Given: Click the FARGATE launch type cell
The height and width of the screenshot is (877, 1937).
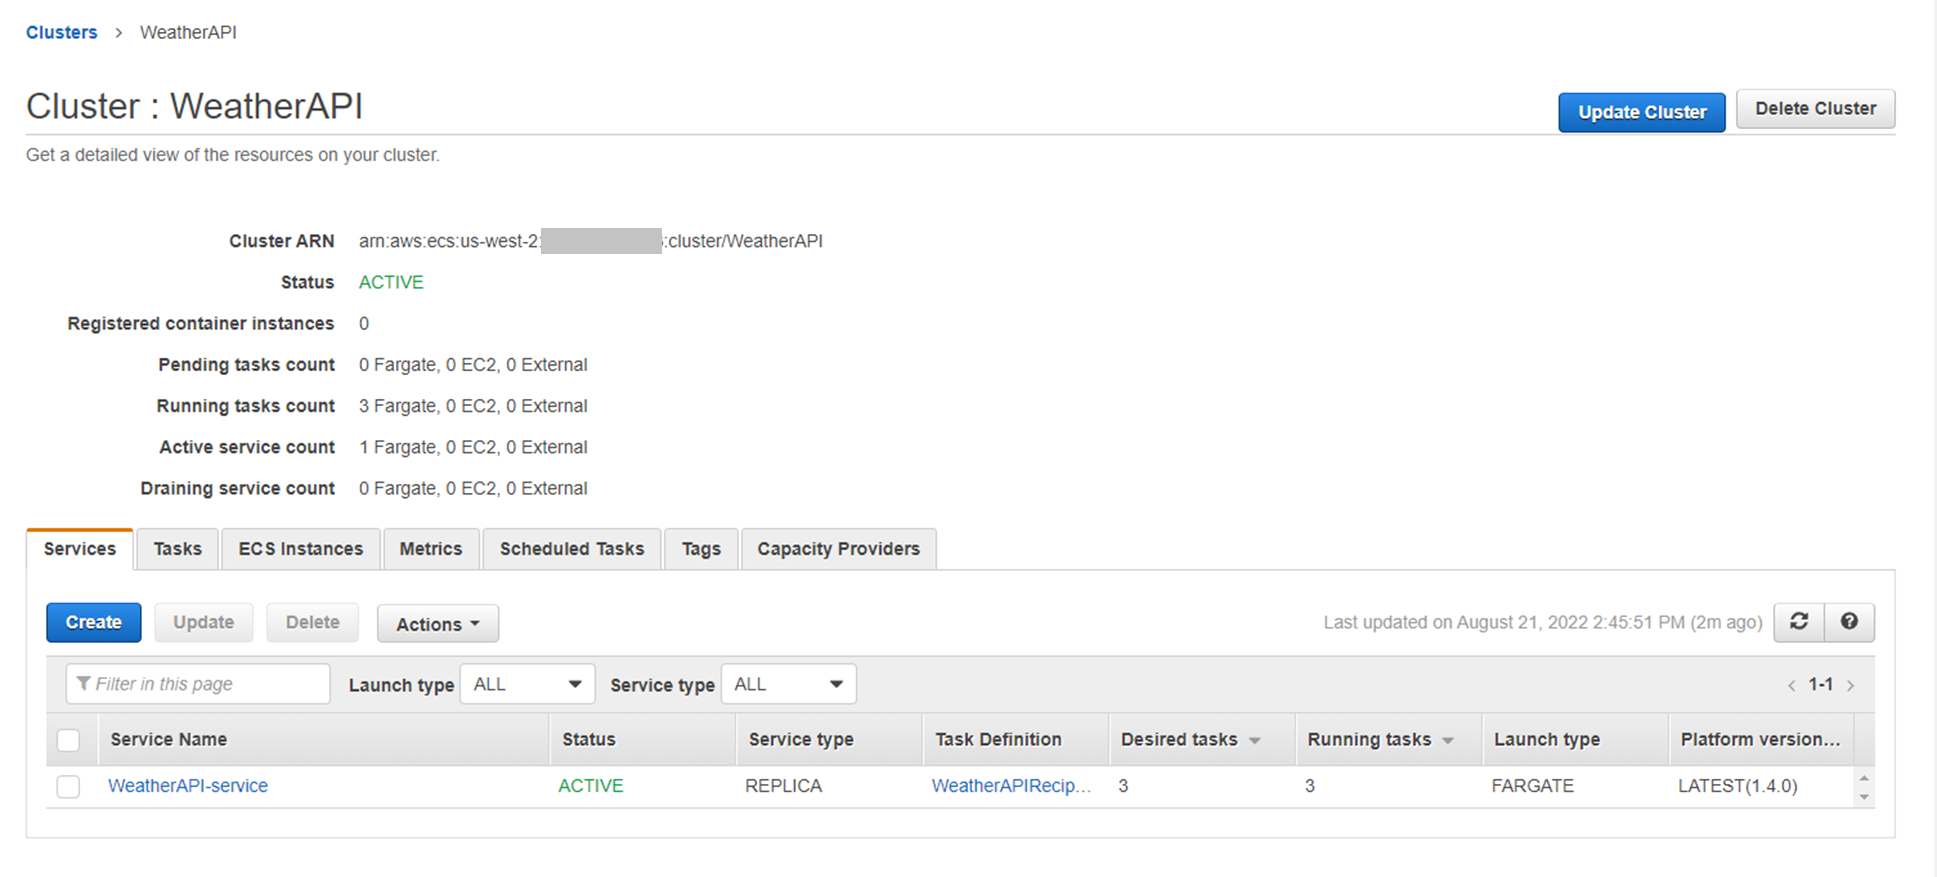Looking at the screenshot, I should [x=1533, y=786].
